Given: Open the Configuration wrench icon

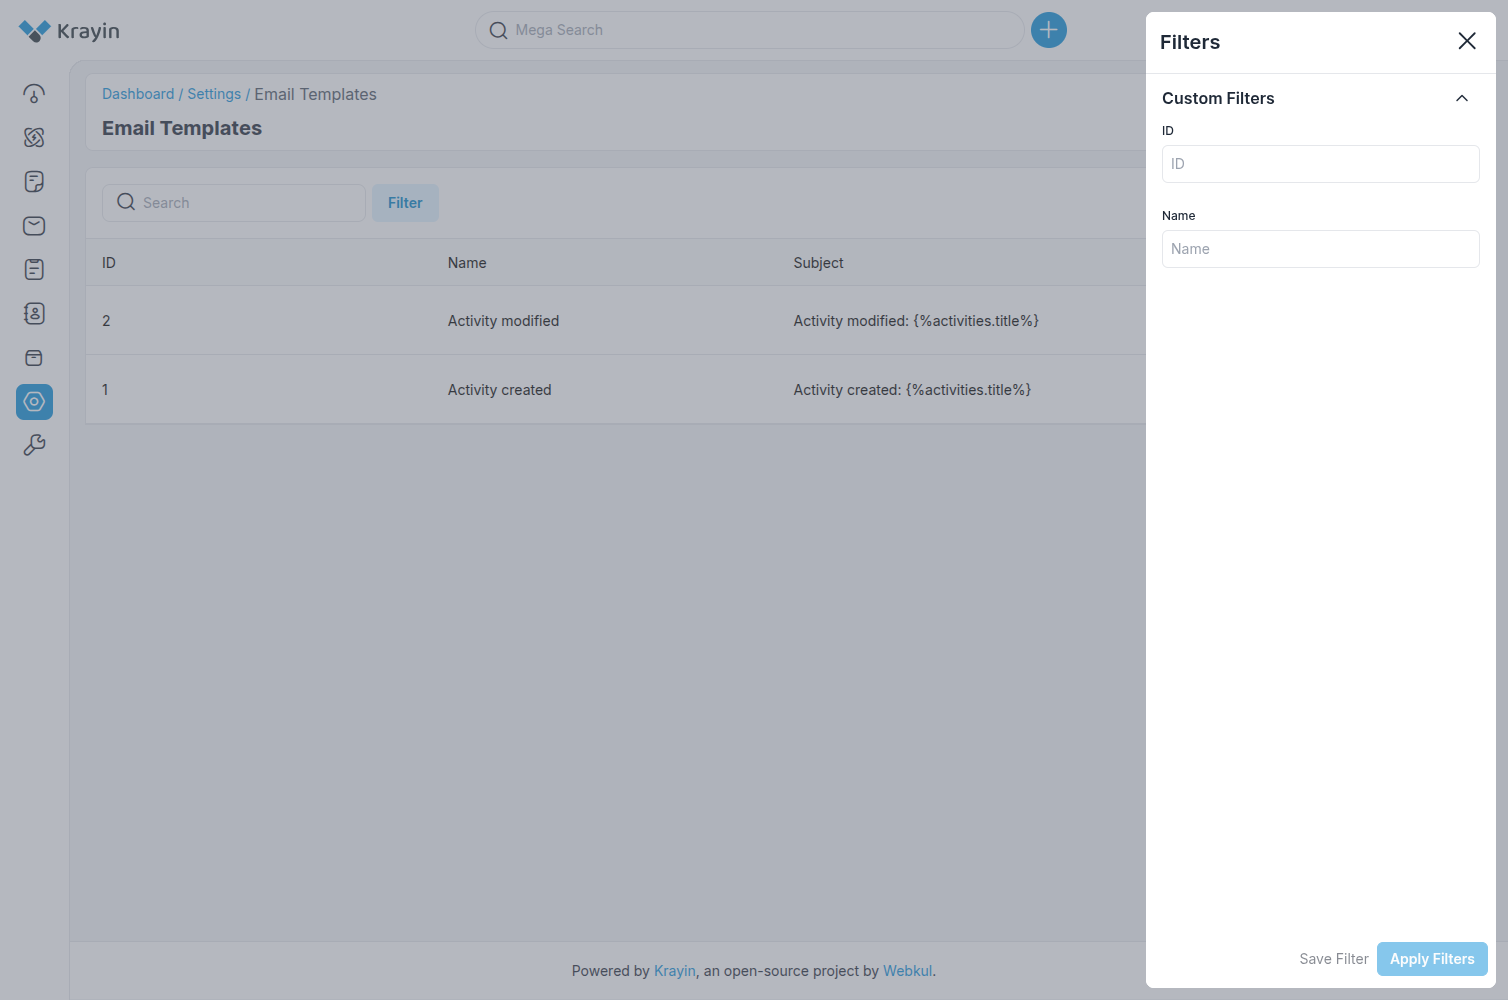Looking at the screenshot, I should click(34, 446).
